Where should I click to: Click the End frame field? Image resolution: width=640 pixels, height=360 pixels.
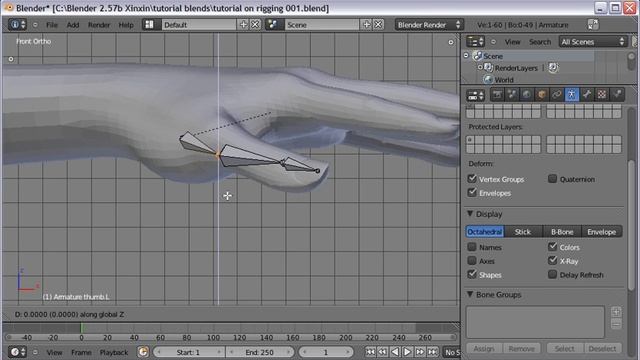[x=260, y=352]
